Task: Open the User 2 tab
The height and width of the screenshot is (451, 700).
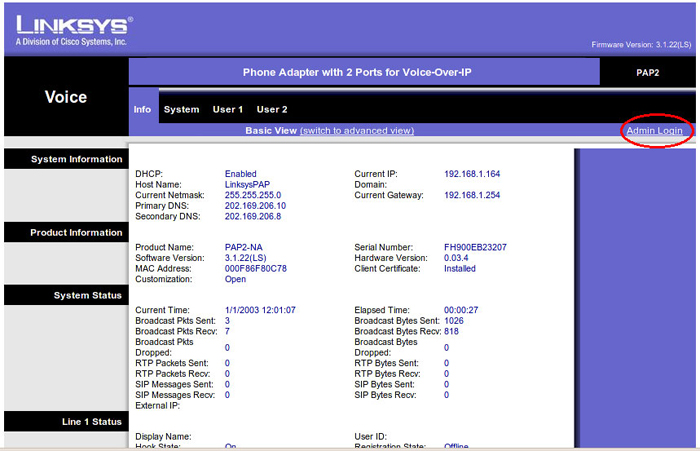Action: 272,109
